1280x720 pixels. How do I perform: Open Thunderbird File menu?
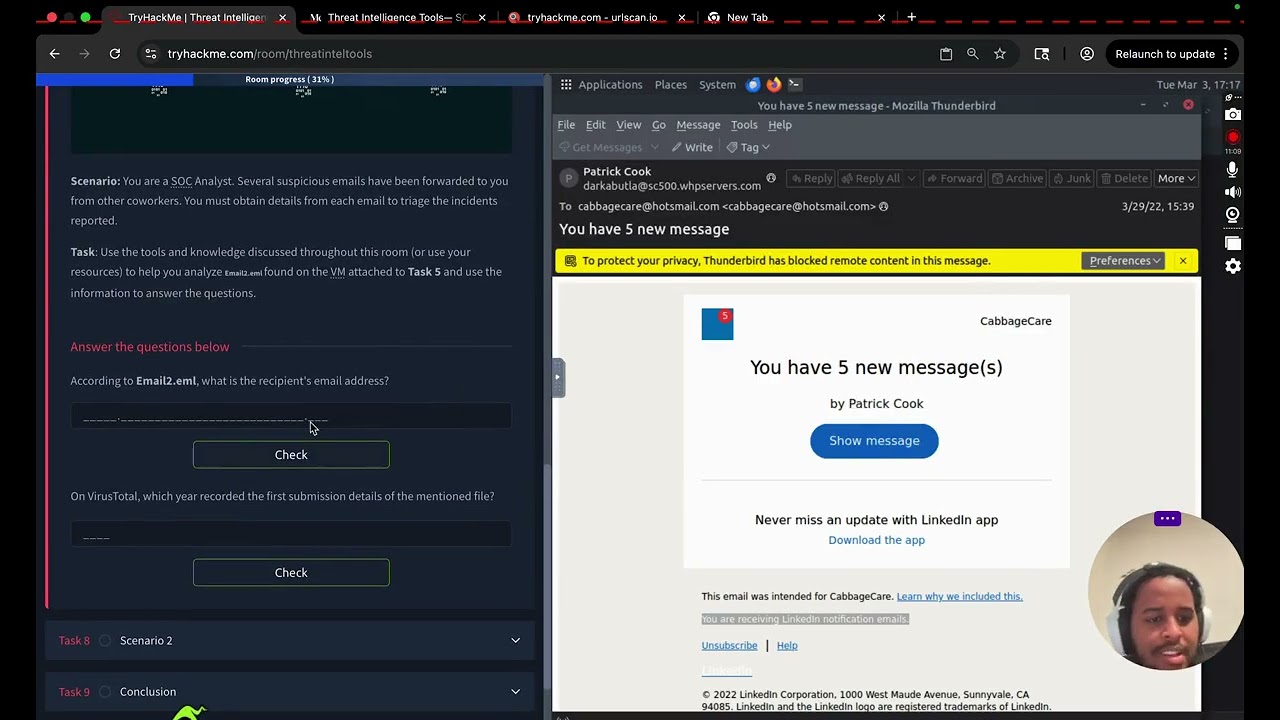566,125
